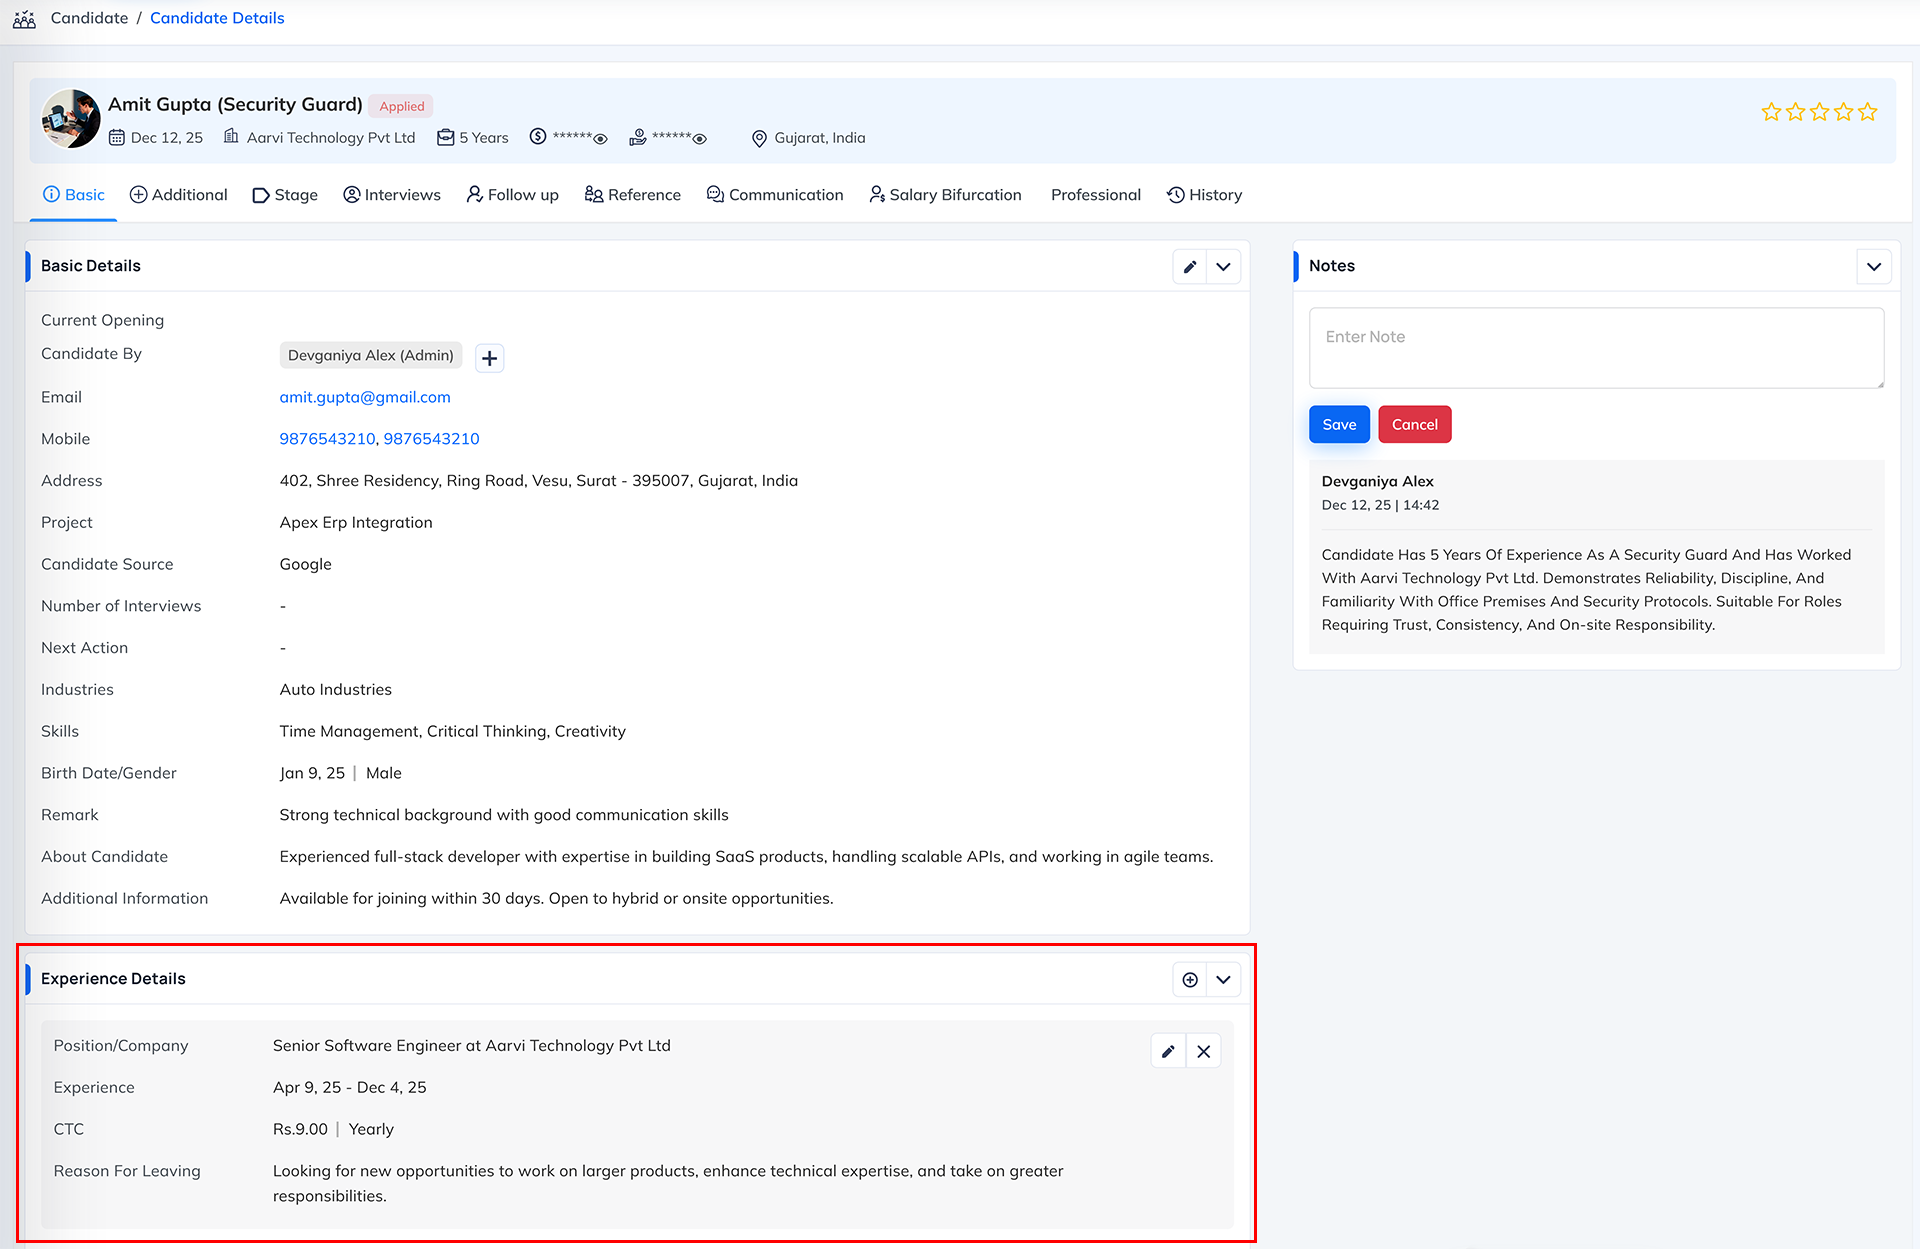
Task: Edit Basic Details with the pencil icon
Action: click(1189, 267)
